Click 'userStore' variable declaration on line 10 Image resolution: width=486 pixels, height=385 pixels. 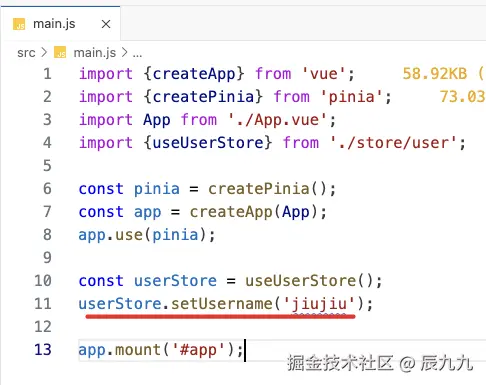click(175, 281)
